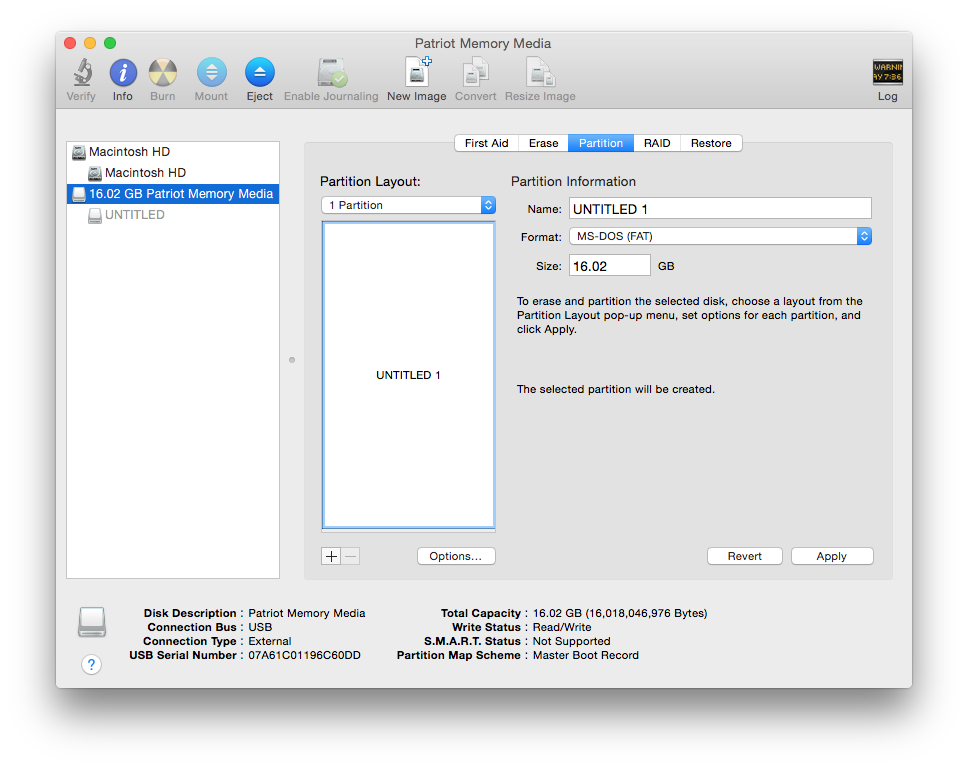
Task: Select the UNTITLED volume in sidebar
Action: coord(173,215)
